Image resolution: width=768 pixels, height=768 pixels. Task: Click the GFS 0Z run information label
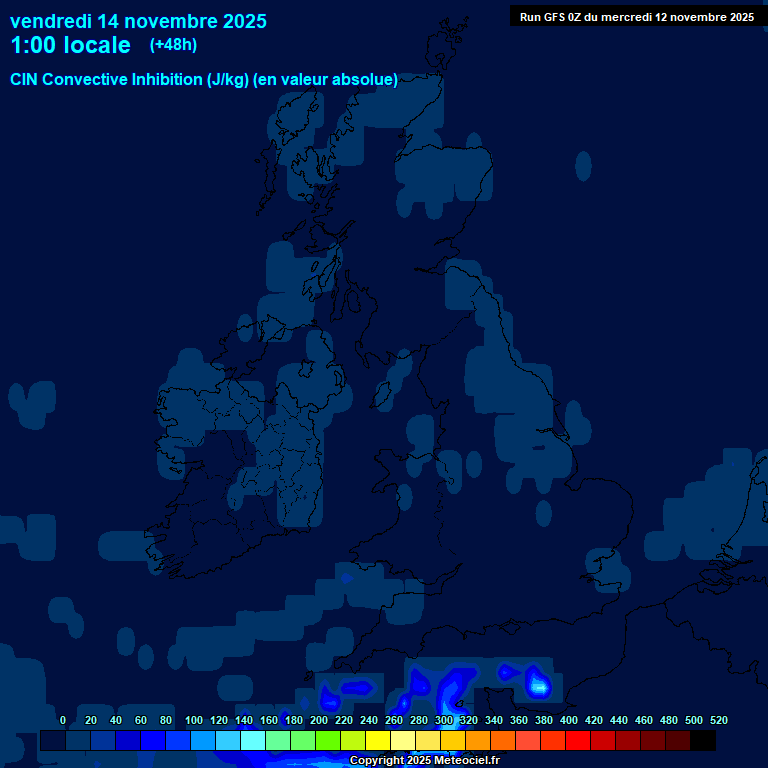(636, 17)
